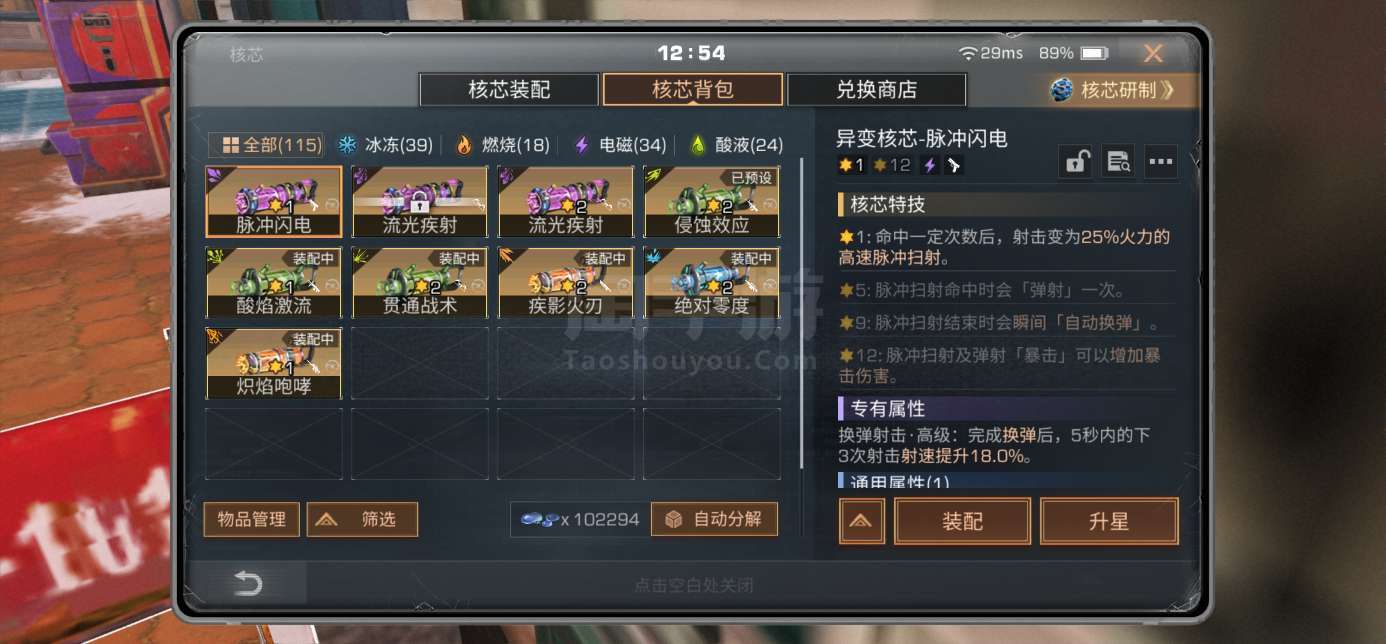
Task: Open the three-dots more options menu
Action: [x=1160, y=162]
